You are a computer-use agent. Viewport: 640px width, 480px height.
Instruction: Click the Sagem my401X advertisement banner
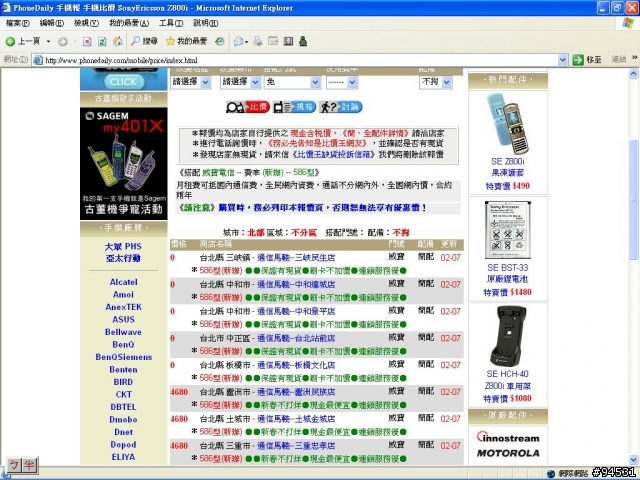click(124, 164)
